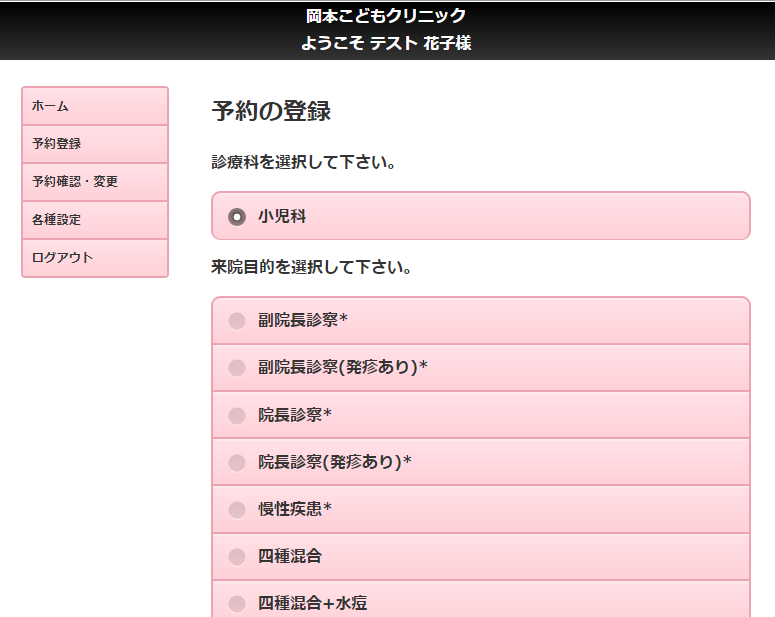Select 院長診察(発疹あり)* radio button
Screen dimensions: 775x617
[x=237, y=462]
